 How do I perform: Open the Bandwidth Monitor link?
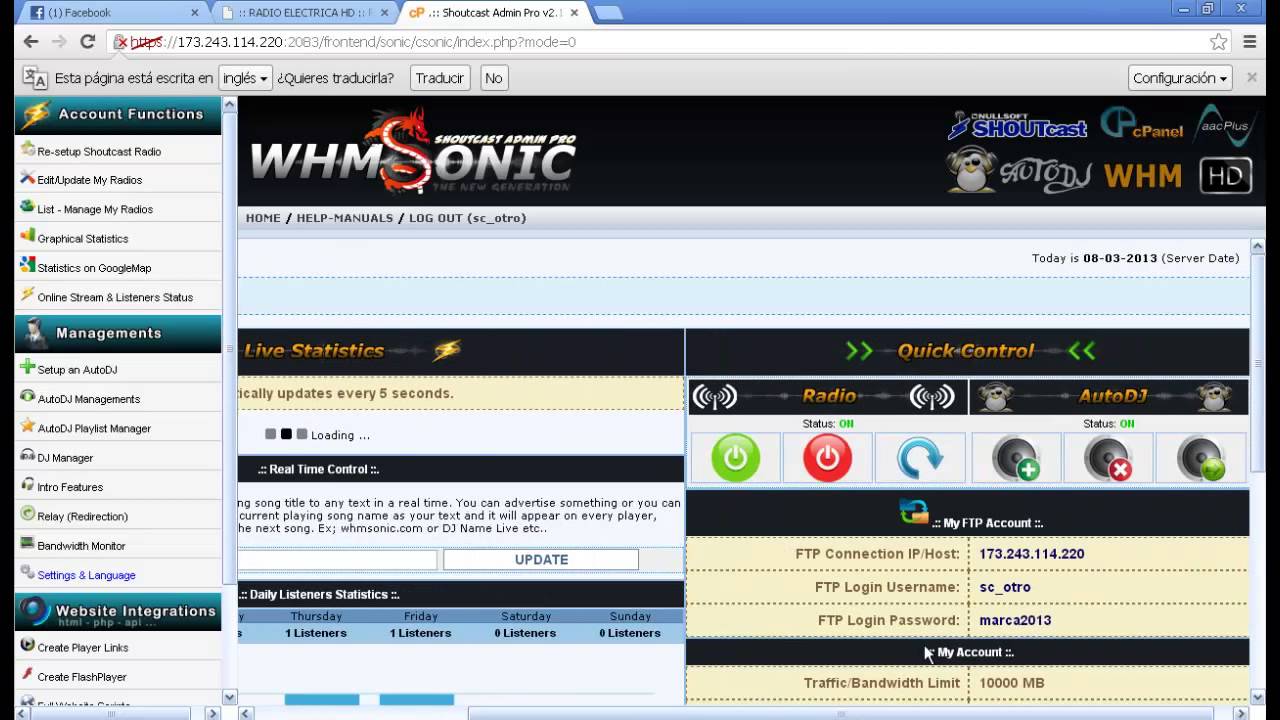81,546
